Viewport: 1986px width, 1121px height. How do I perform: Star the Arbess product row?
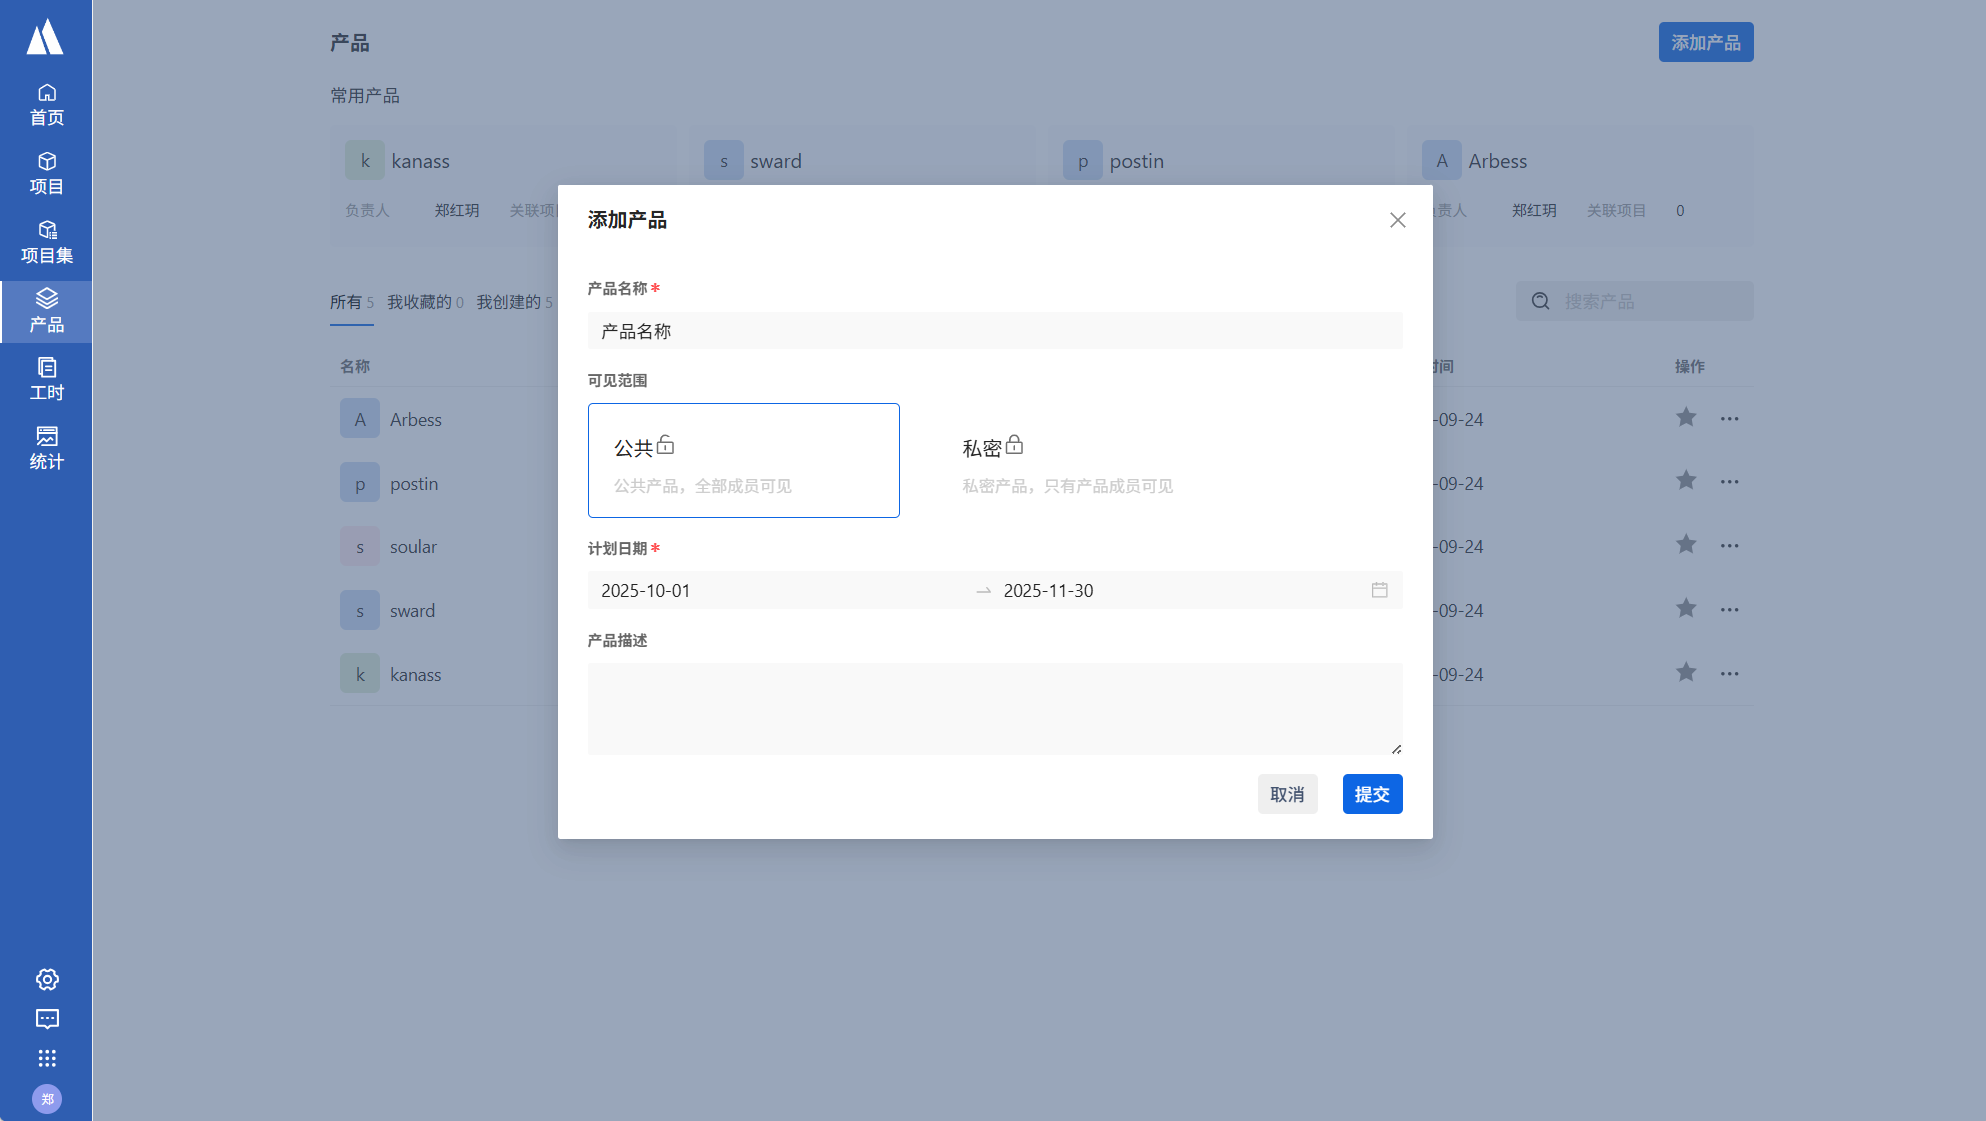1686,418
